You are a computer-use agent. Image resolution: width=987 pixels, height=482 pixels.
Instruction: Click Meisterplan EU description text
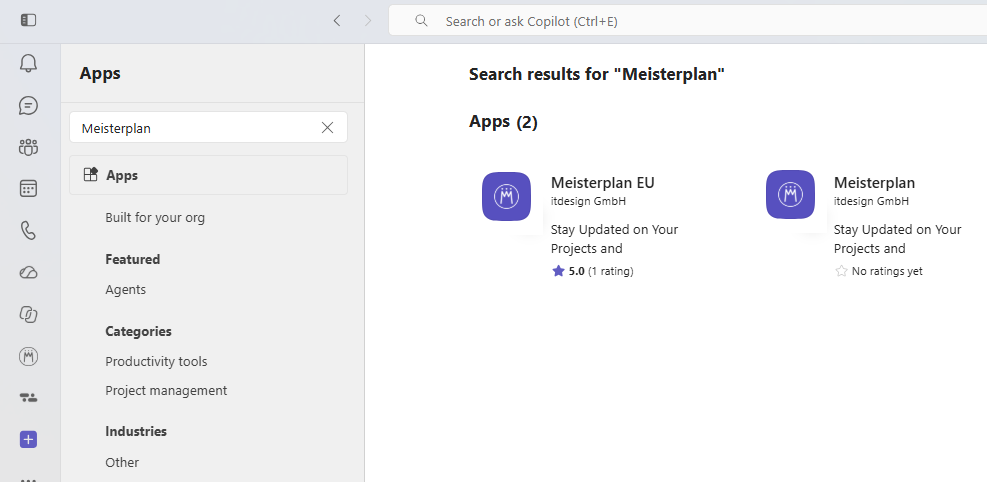pyautogui.click(x=614, y=239)
